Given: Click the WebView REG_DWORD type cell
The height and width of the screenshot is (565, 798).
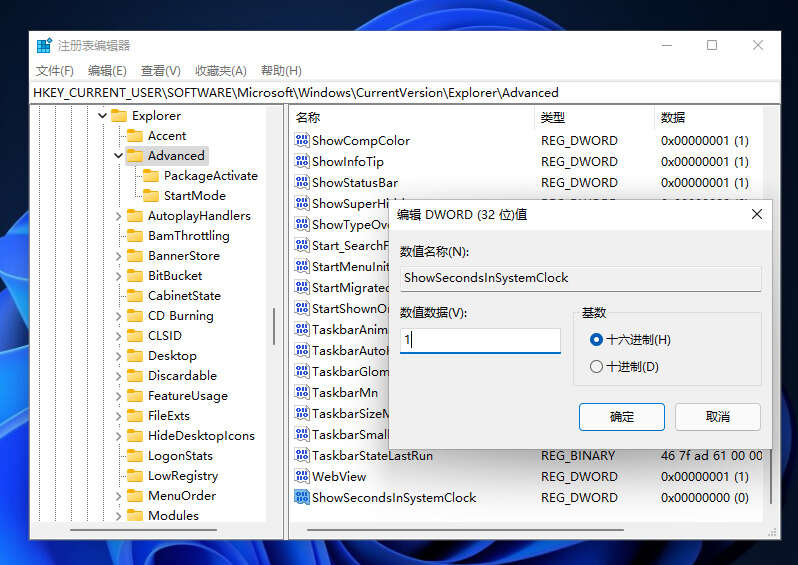Looking at the screenshot, I should (579, 476).
